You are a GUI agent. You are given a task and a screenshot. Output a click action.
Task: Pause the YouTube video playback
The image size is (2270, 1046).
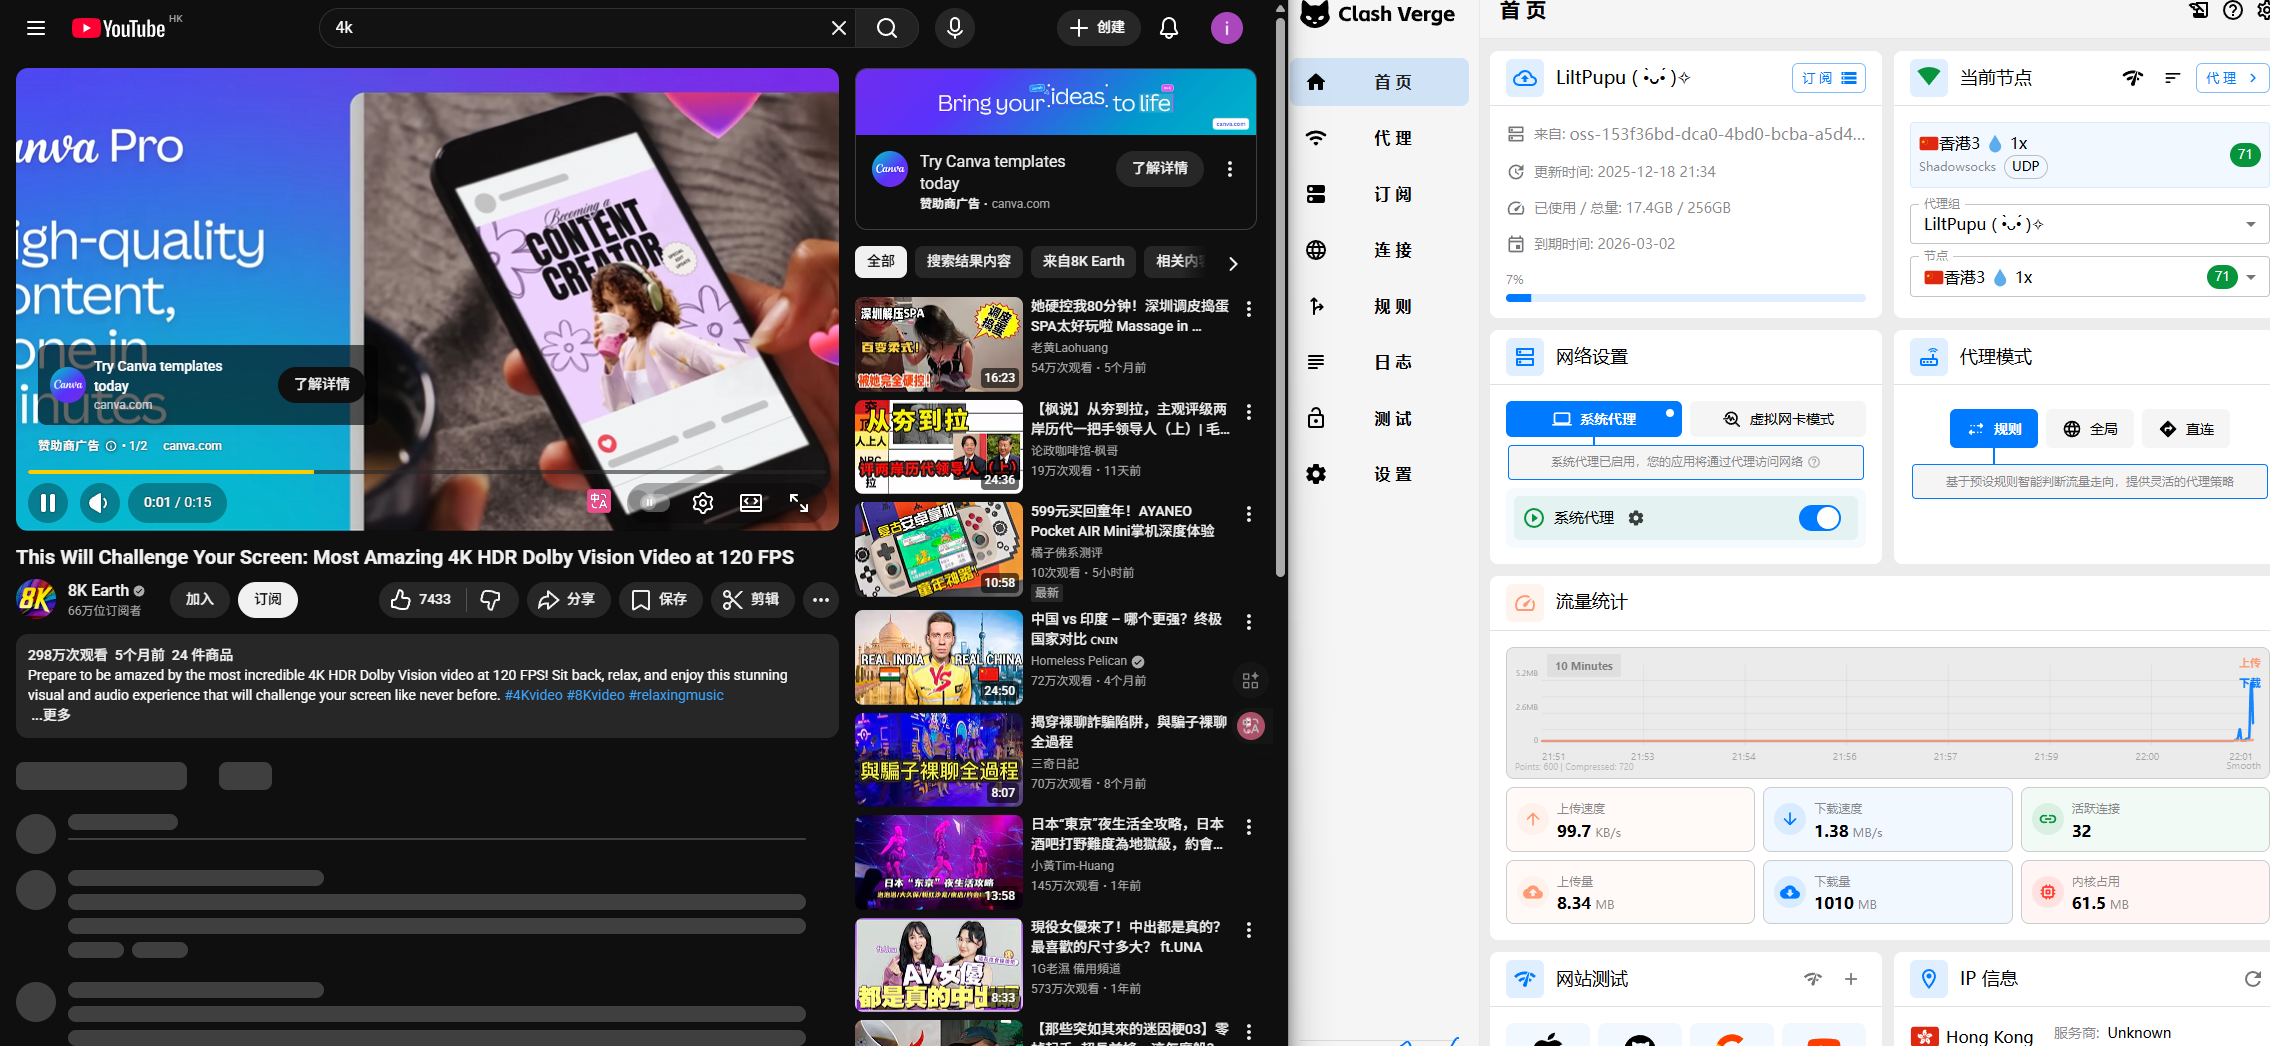(x=47, y=503)
